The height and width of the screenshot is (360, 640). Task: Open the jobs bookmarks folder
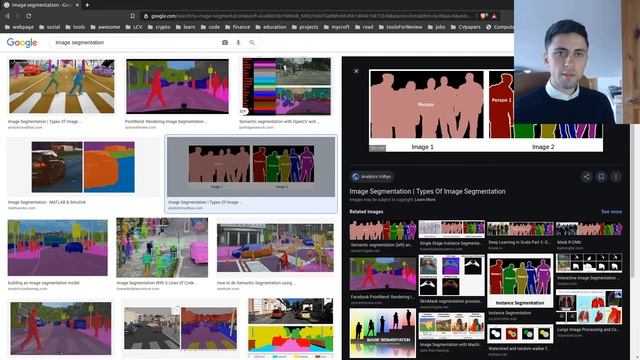coord(436,27)
